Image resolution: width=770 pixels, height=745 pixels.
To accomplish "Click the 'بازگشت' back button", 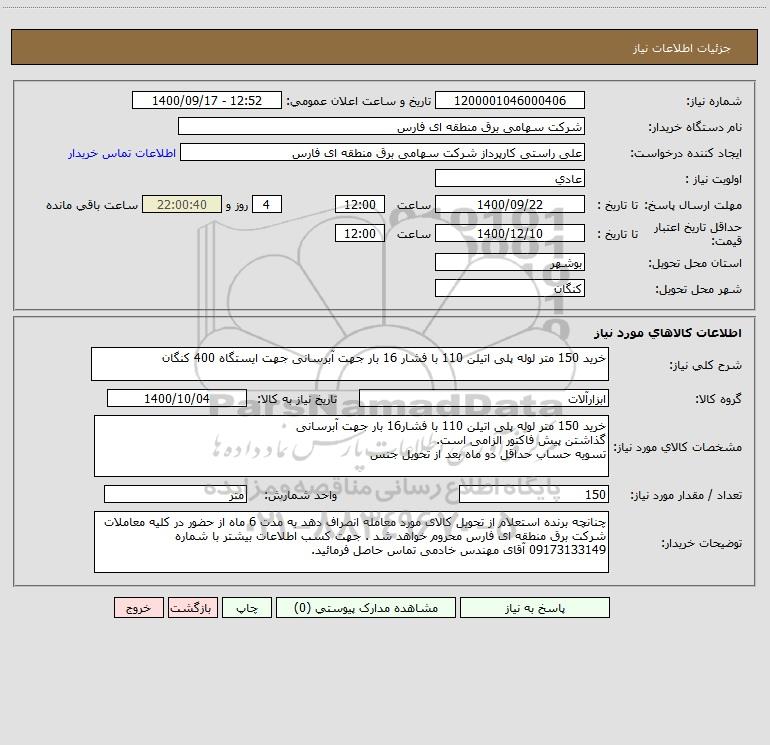I will pyautogui.click(x=192, y=607).
